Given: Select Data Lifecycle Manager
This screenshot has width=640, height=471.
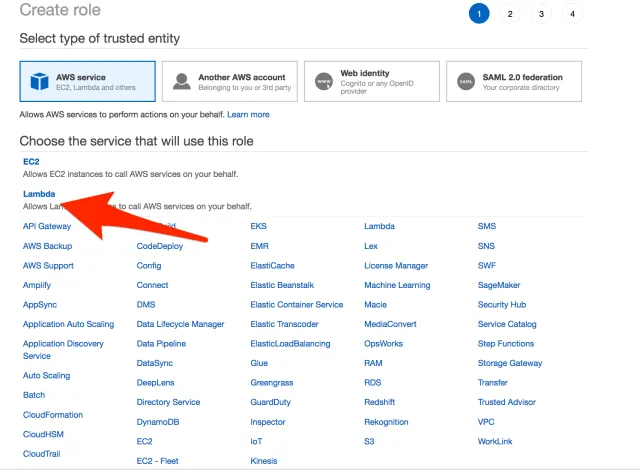Looking at the screenshot, I should pos(180,324).
